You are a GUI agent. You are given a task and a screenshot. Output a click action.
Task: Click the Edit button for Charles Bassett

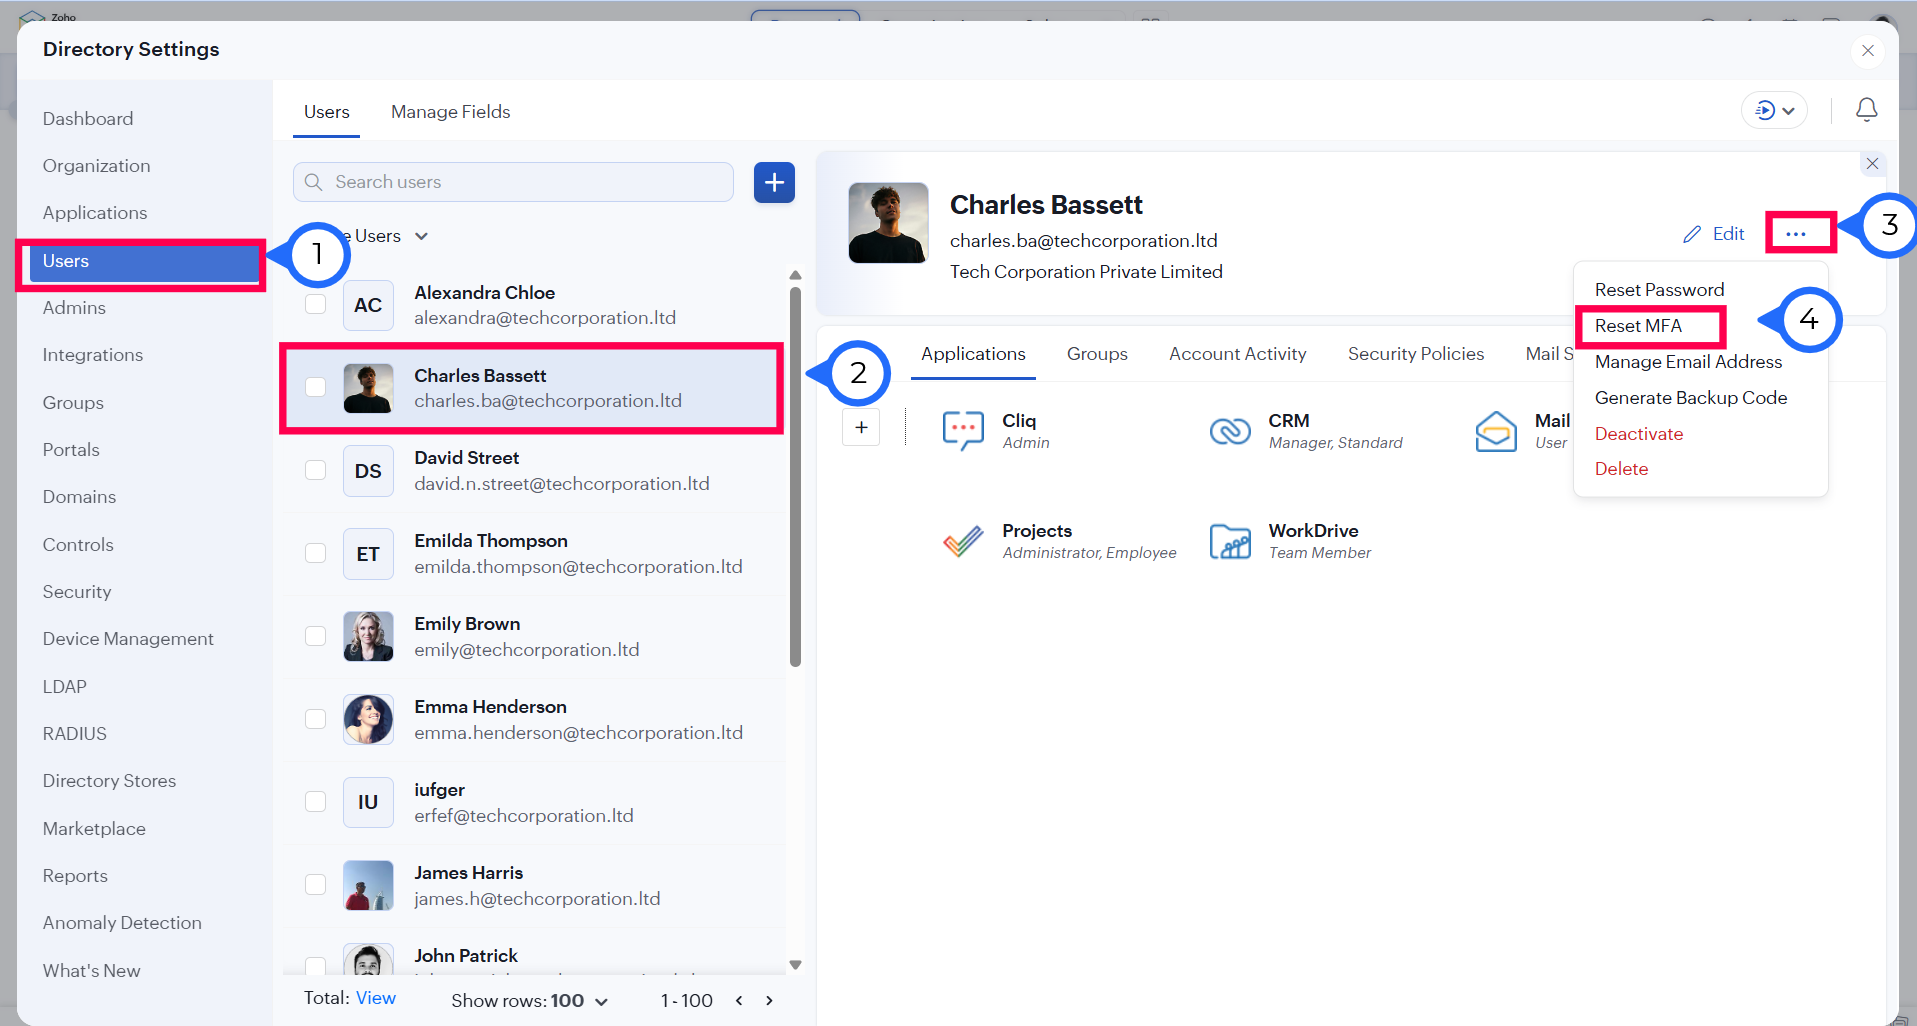(1714, 234)
